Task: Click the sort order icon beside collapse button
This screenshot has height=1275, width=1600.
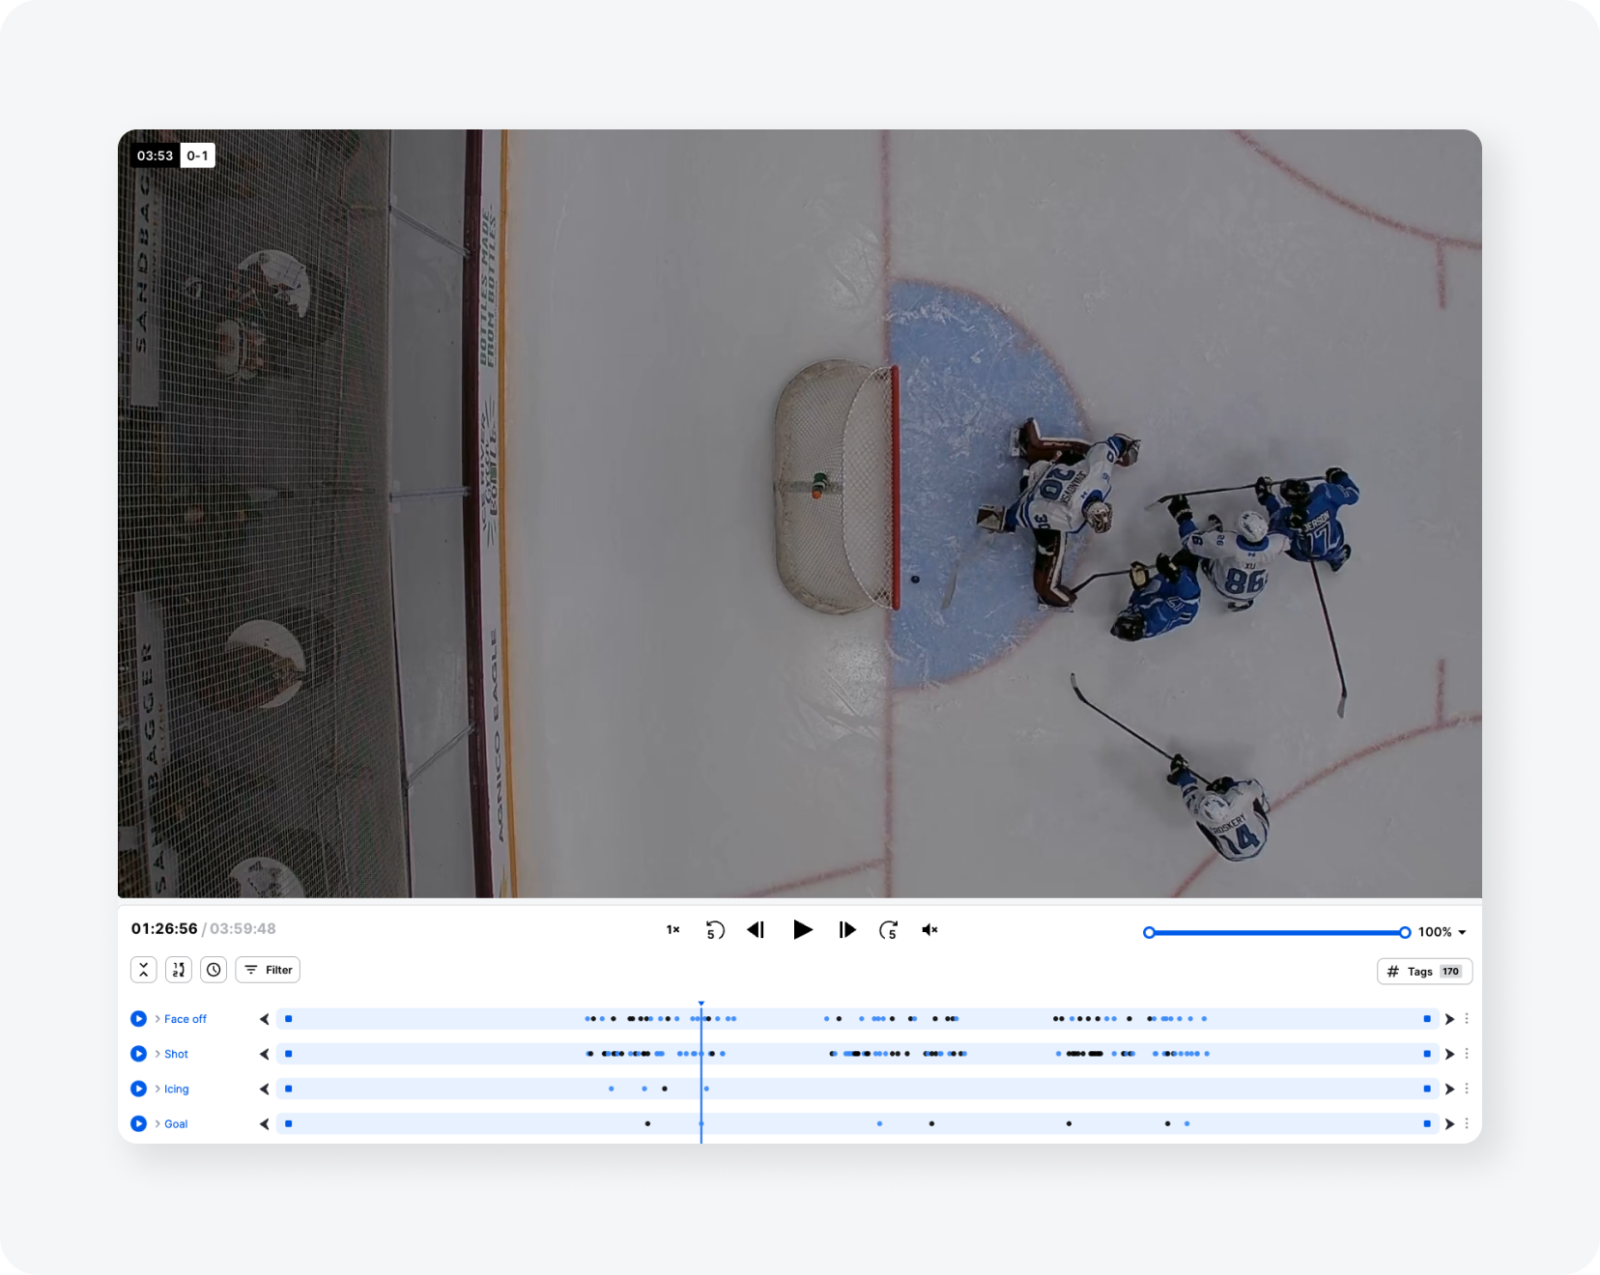Action: tap(179, 970)
